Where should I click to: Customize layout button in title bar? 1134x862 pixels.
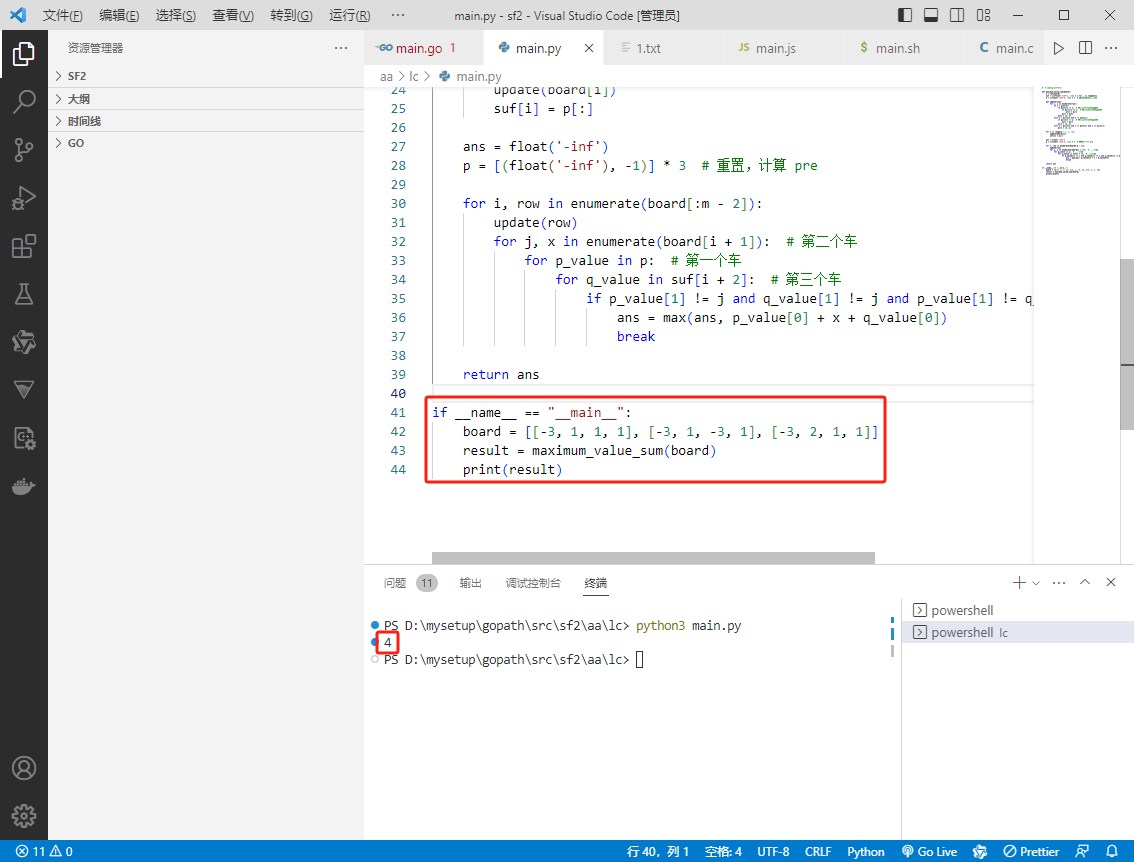click(x=984, y=15)
